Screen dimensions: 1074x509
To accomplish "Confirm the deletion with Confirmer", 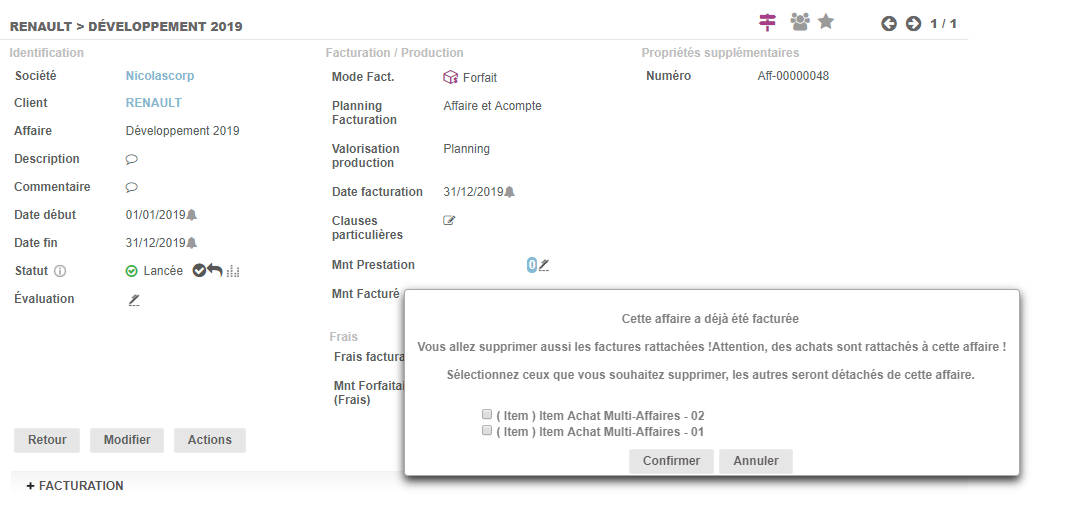I will tap(671, 461).
